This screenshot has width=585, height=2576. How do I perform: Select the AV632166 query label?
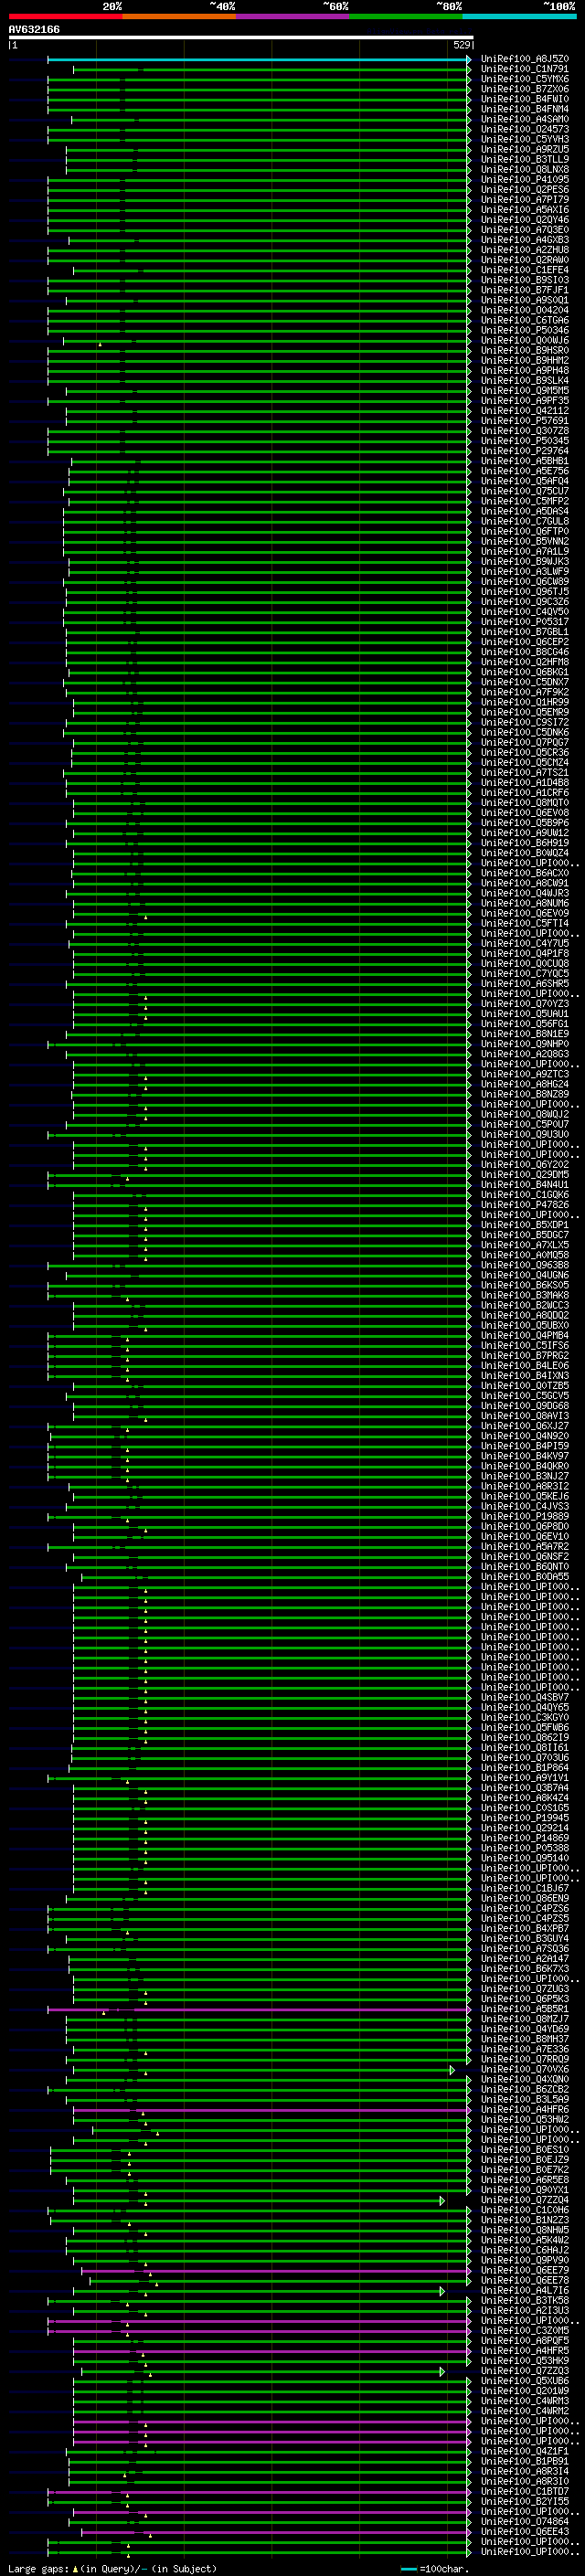(34, 30)
